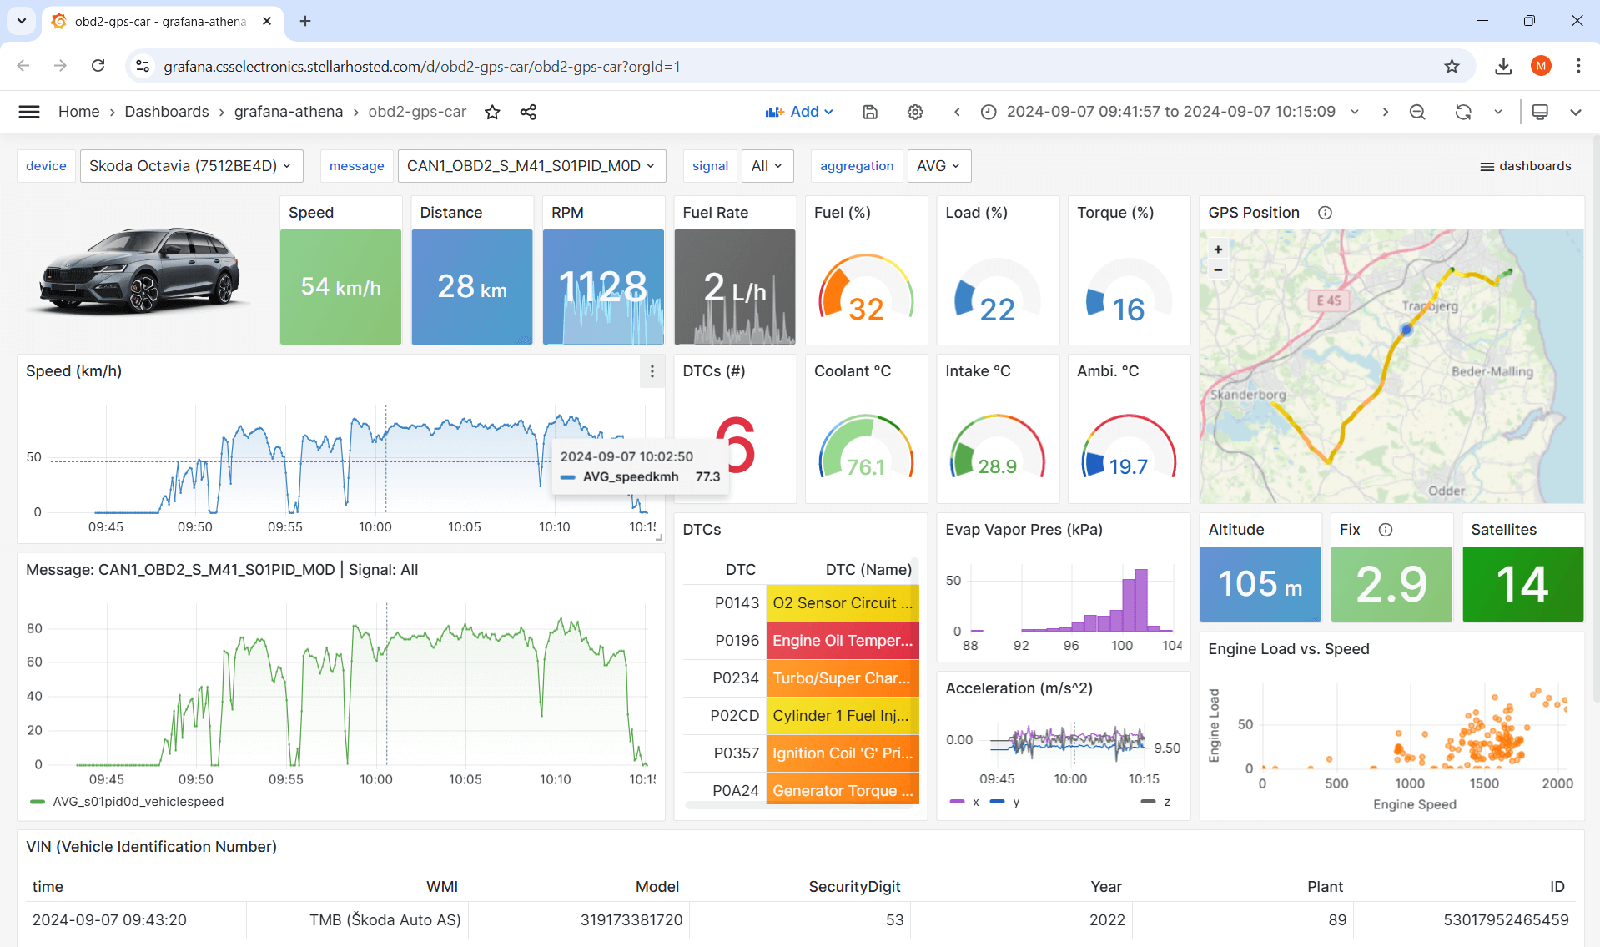This screenshot has height=947, width=1600.
Task: Open the aggregation dropdown AVG
Action: 938,166
